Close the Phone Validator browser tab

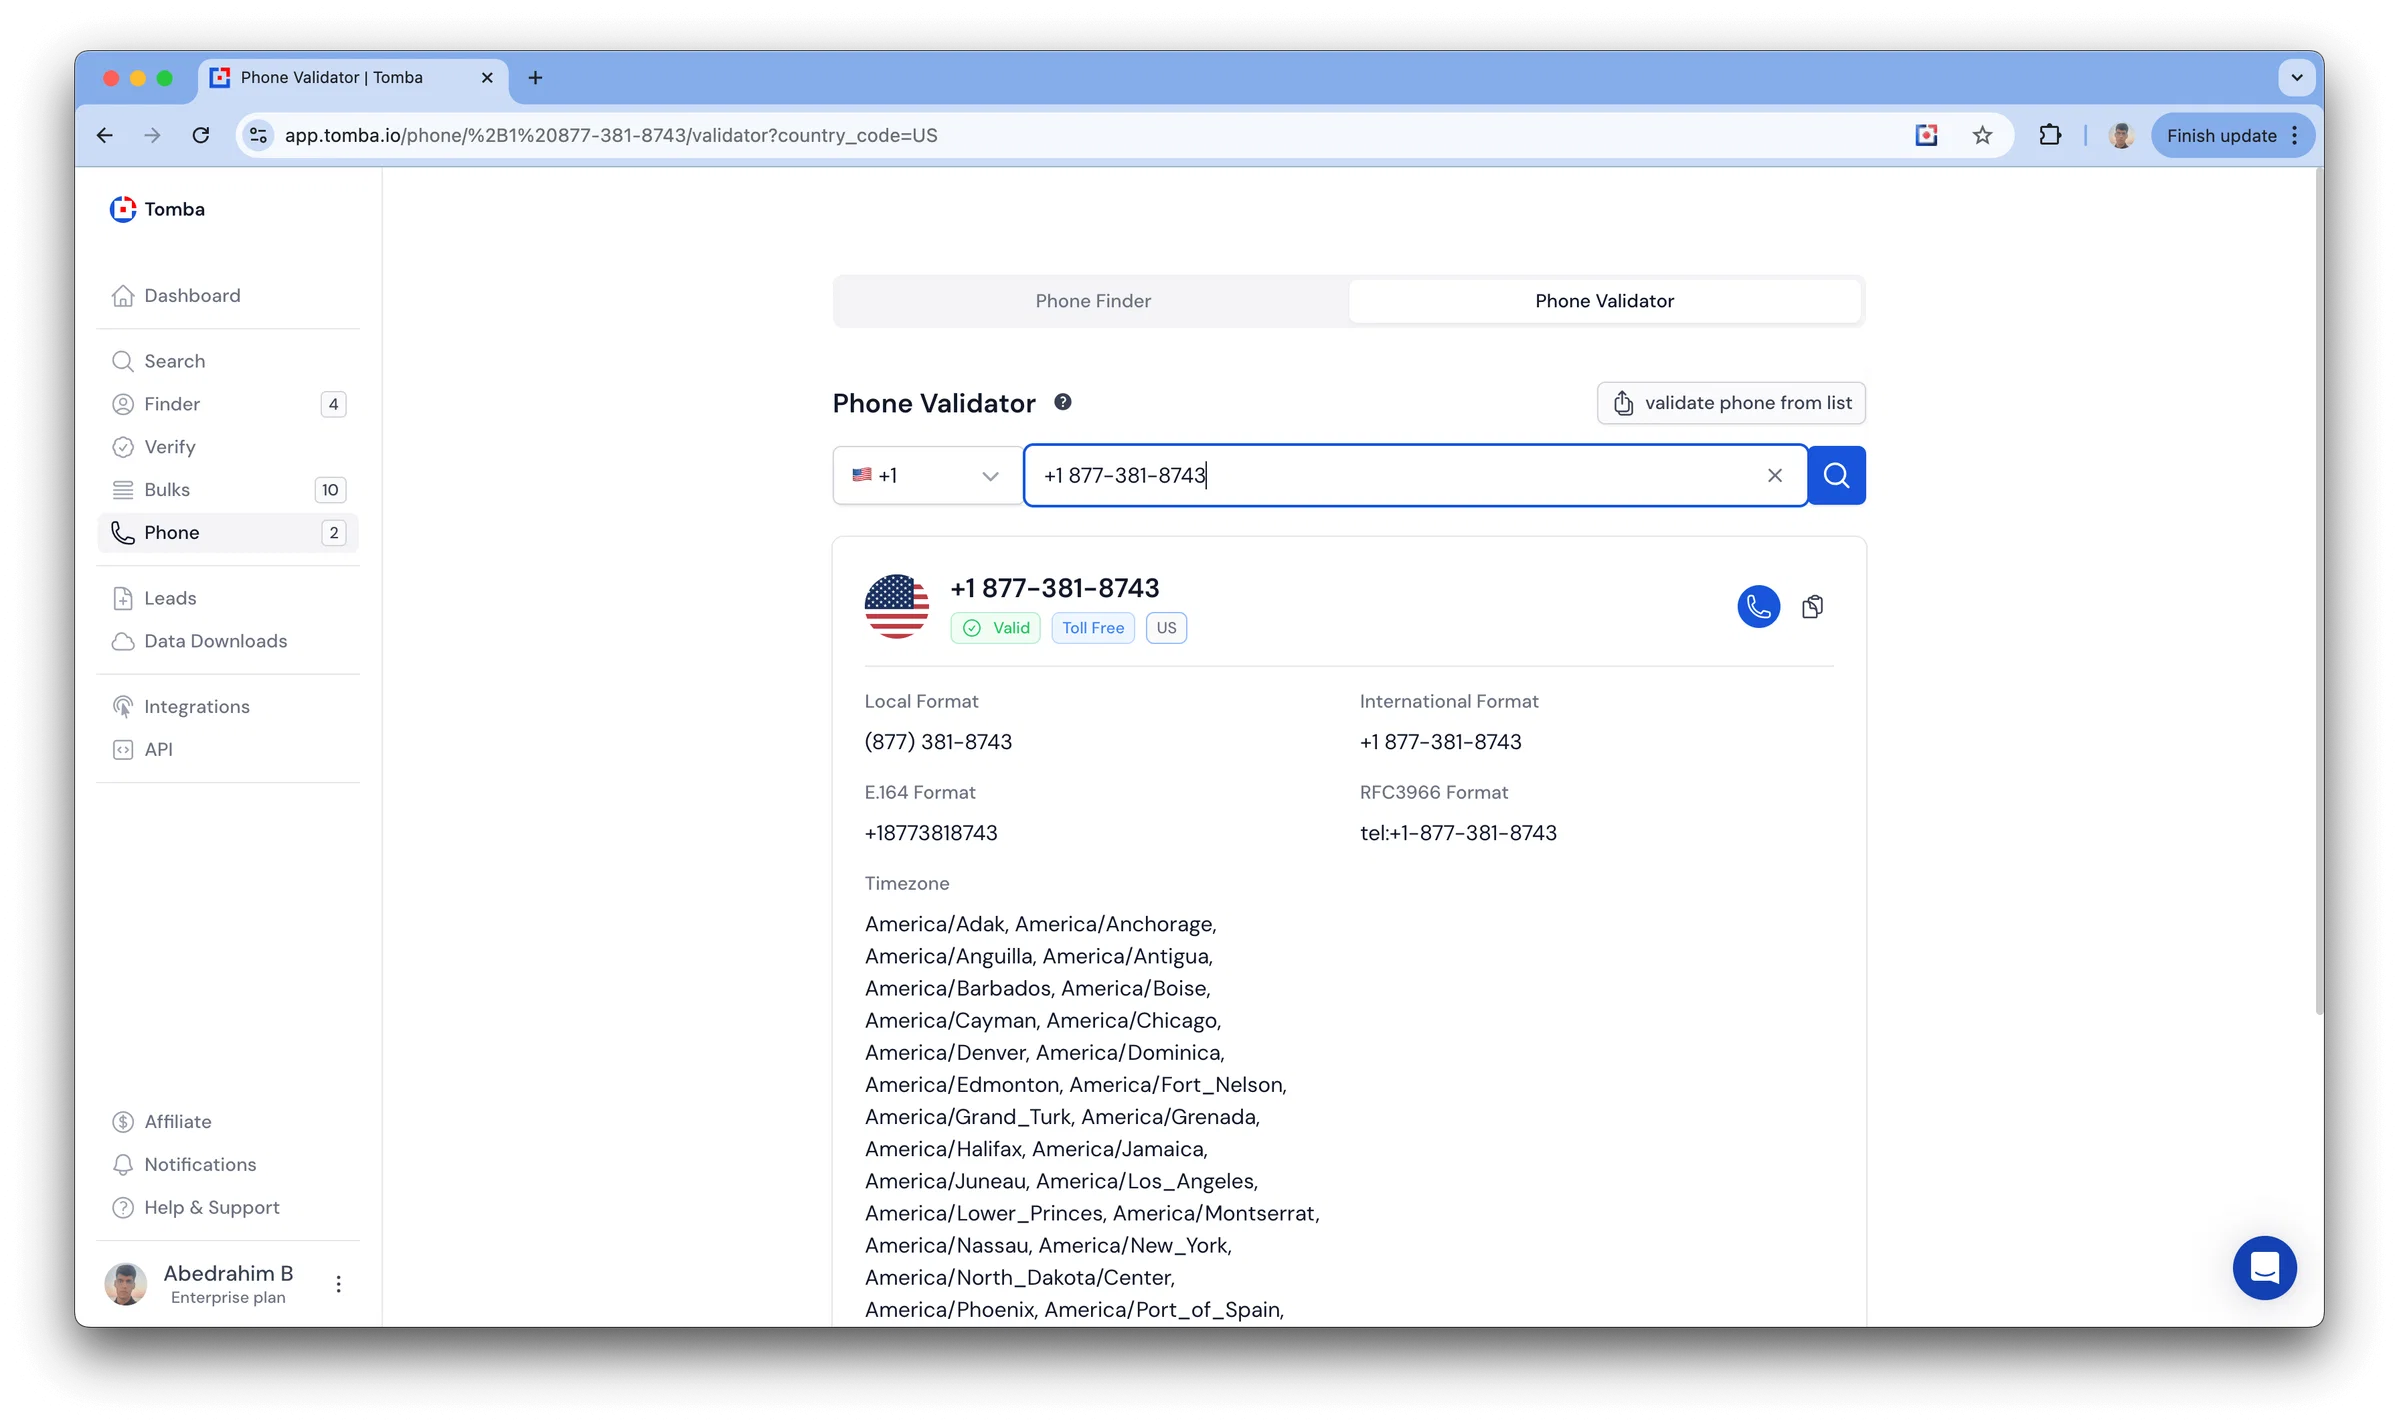[487, 78]
